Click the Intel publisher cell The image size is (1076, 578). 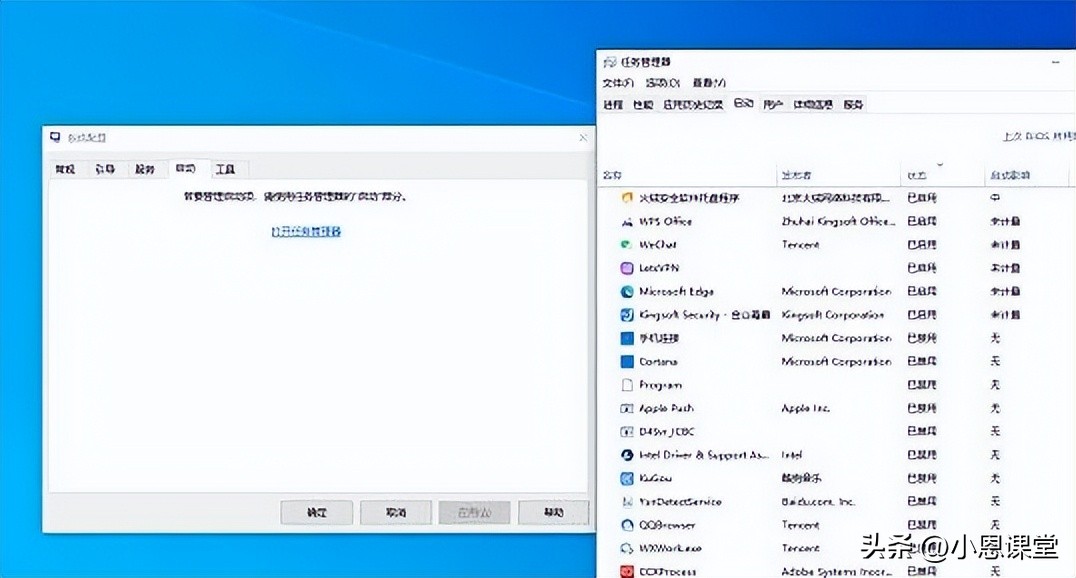click(791, 454)
